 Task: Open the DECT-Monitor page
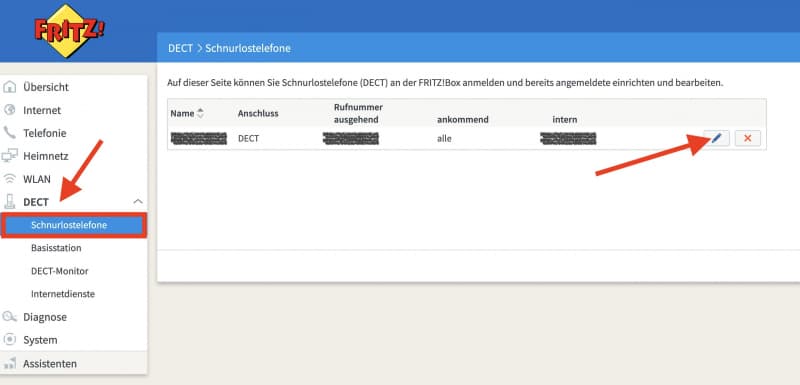(60, 271)
